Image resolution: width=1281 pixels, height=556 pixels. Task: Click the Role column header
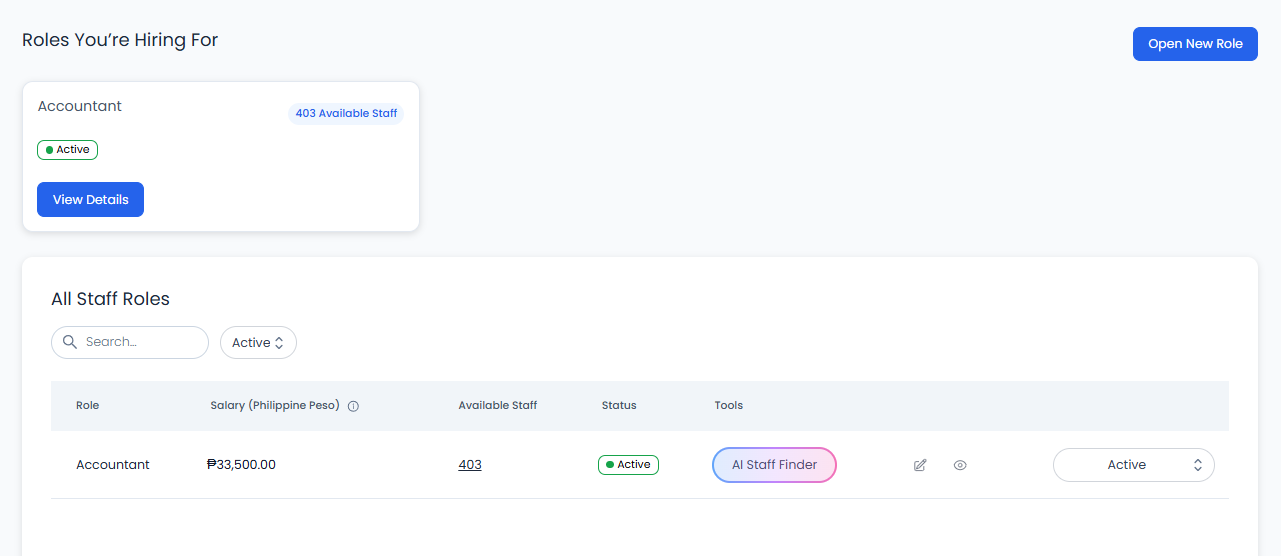88,405
